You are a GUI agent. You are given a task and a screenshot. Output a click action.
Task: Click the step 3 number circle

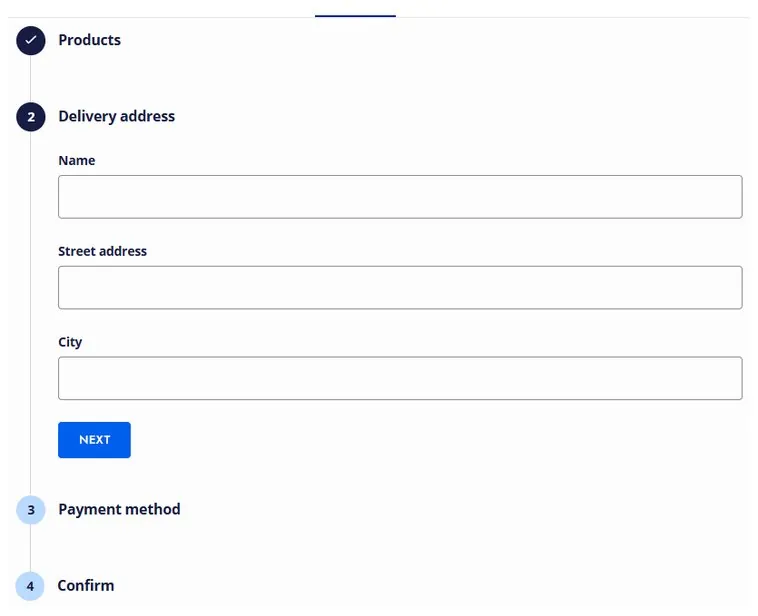[31, 510]
